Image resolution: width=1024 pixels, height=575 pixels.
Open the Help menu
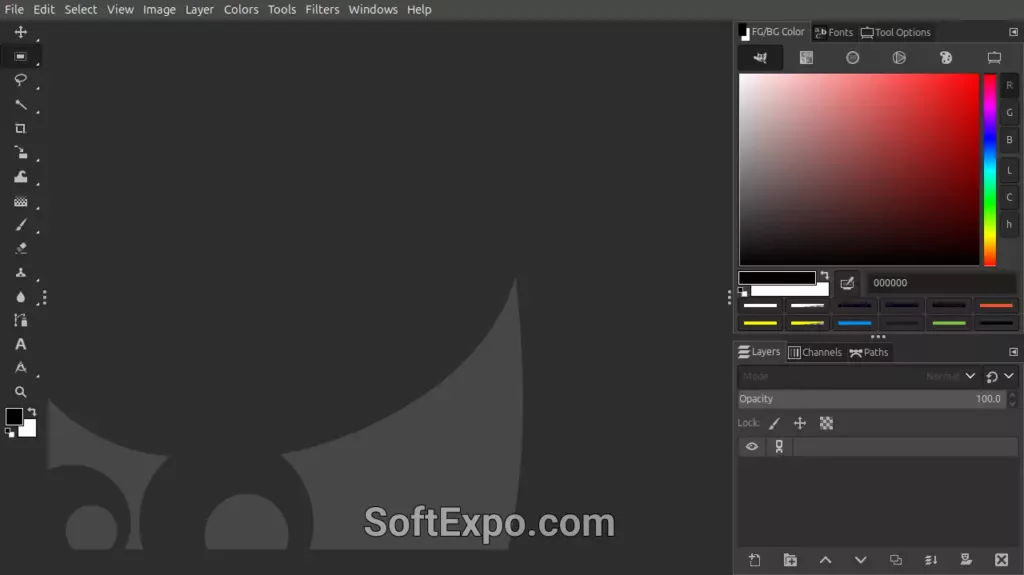click(419, 9)
